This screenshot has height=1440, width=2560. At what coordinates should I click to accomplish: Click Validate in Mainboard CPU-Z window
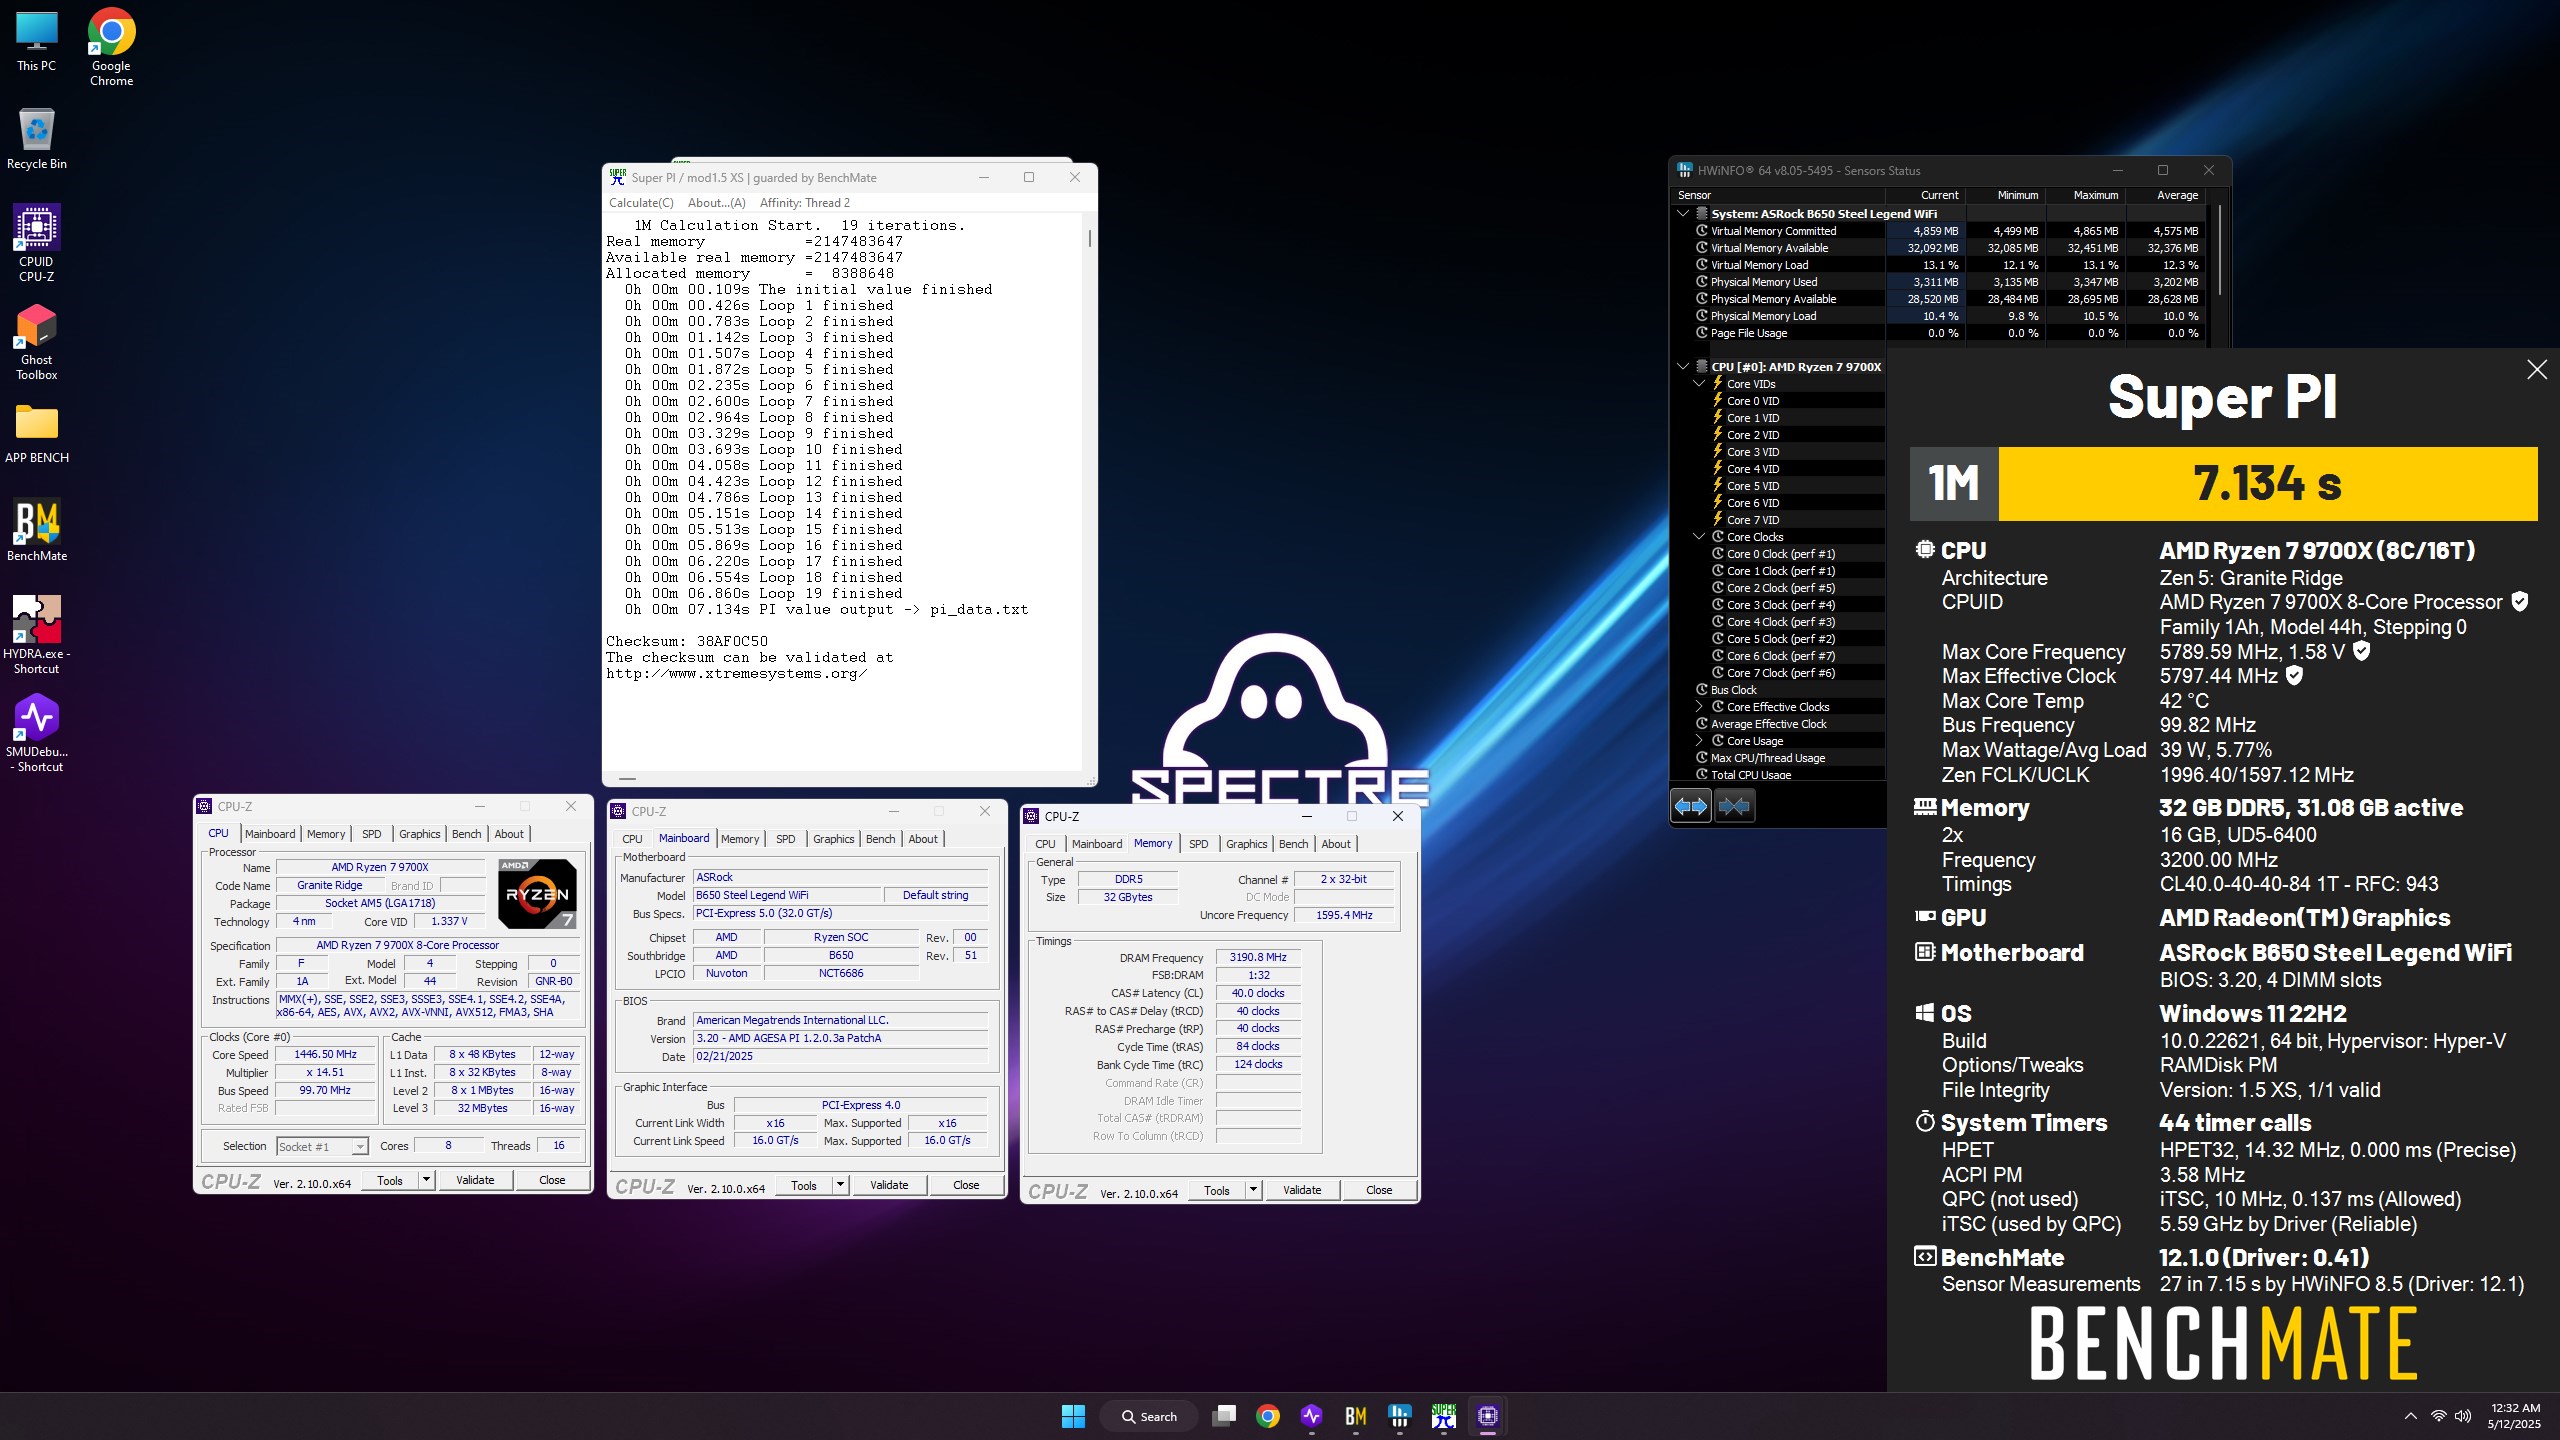click(889, 1185)
